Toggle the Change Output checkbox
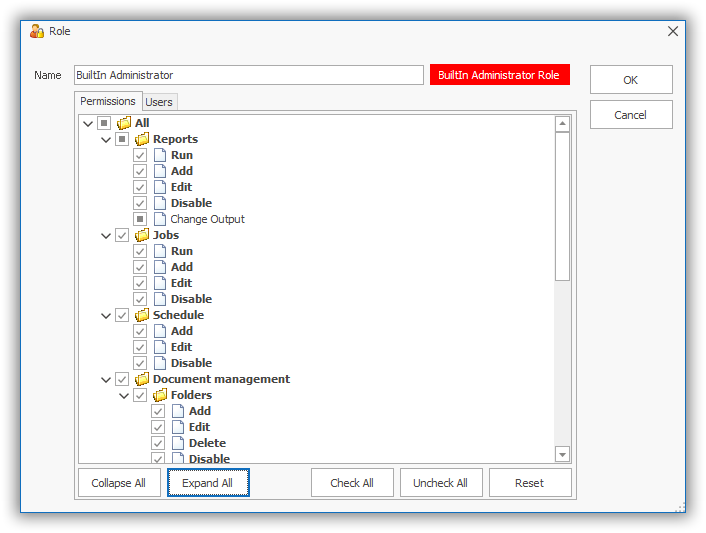Screen dimensions: 706x533 (x=140, y=219)
